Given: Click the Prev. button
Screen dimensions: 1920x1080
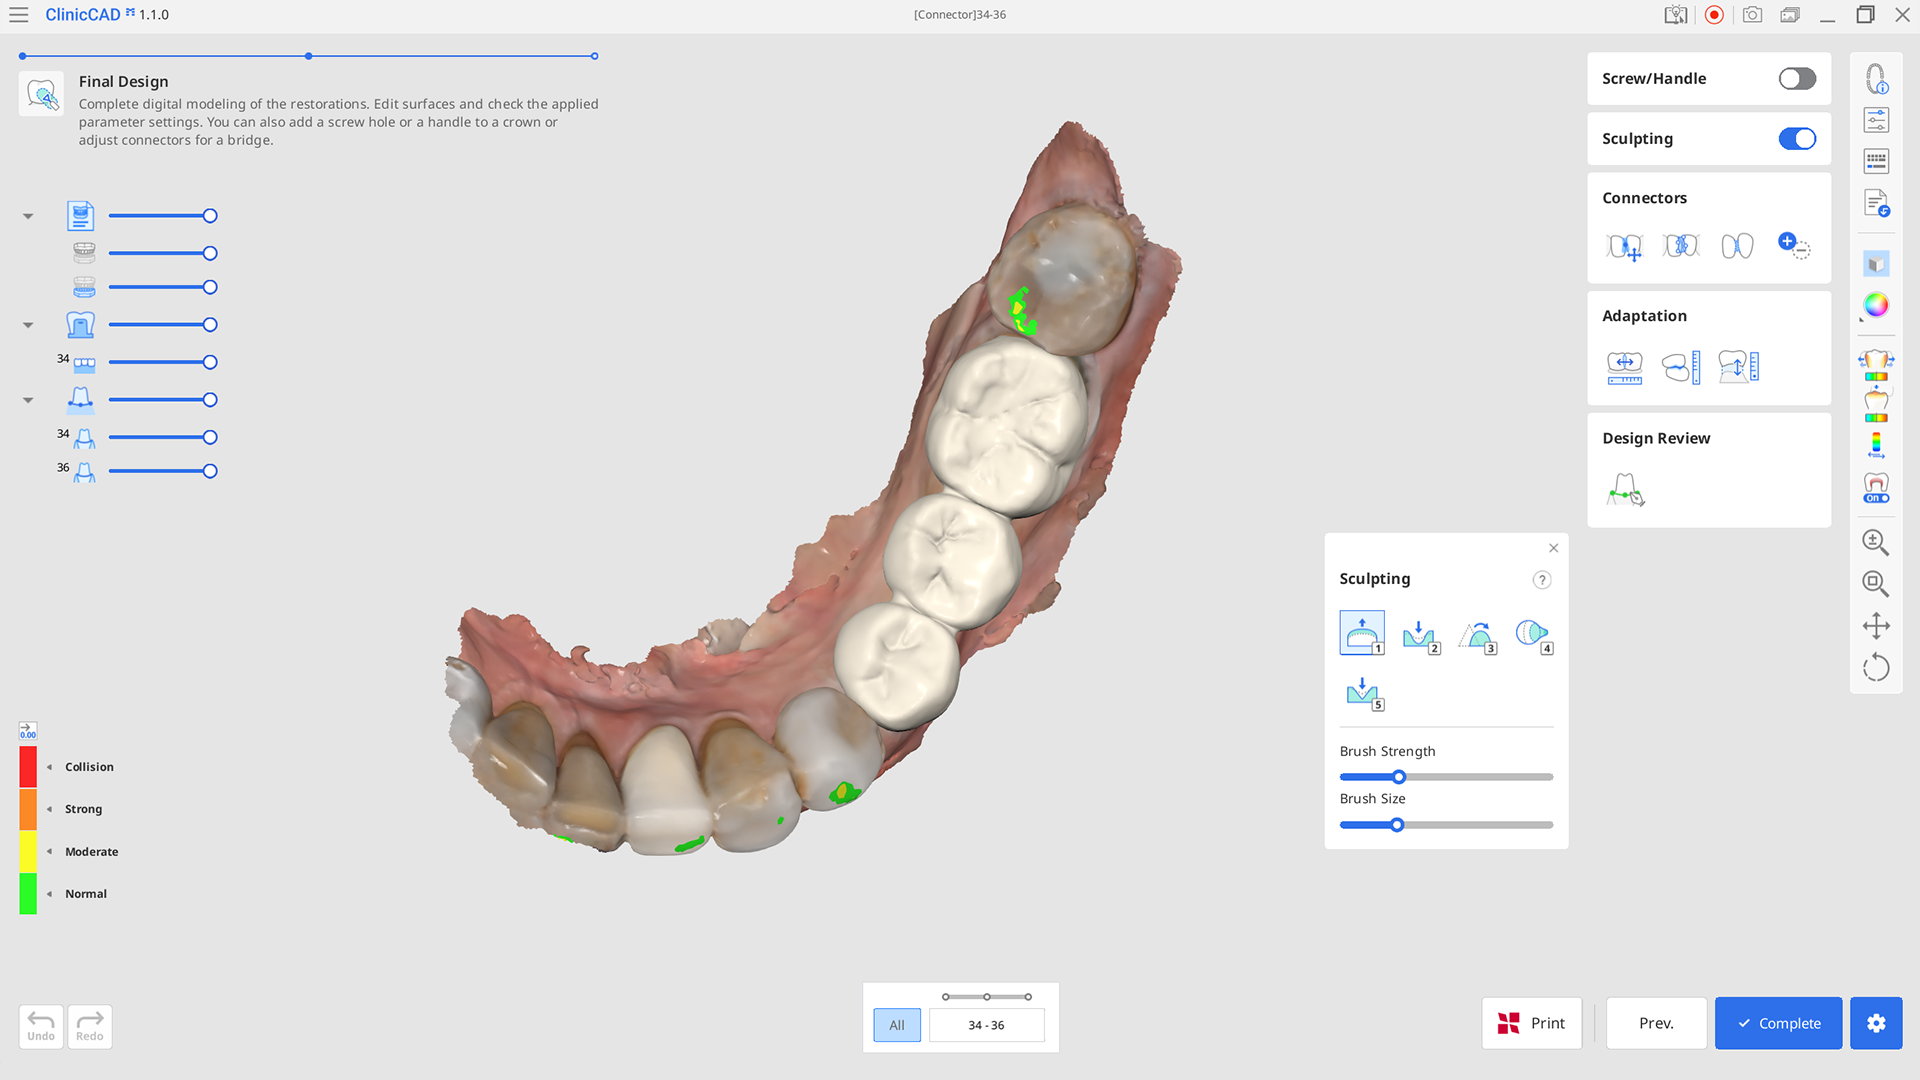Looking at the screenshot, I should (1655, 1023).
